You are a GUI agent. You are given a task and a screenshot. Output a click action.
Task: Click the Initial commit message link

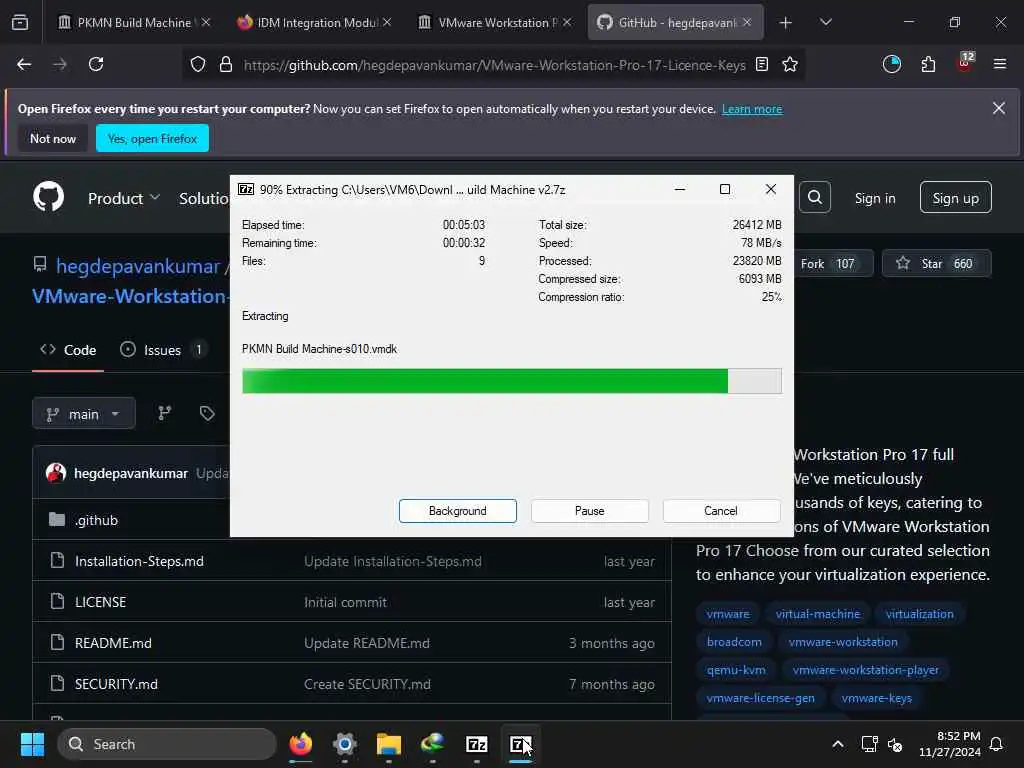345,602
